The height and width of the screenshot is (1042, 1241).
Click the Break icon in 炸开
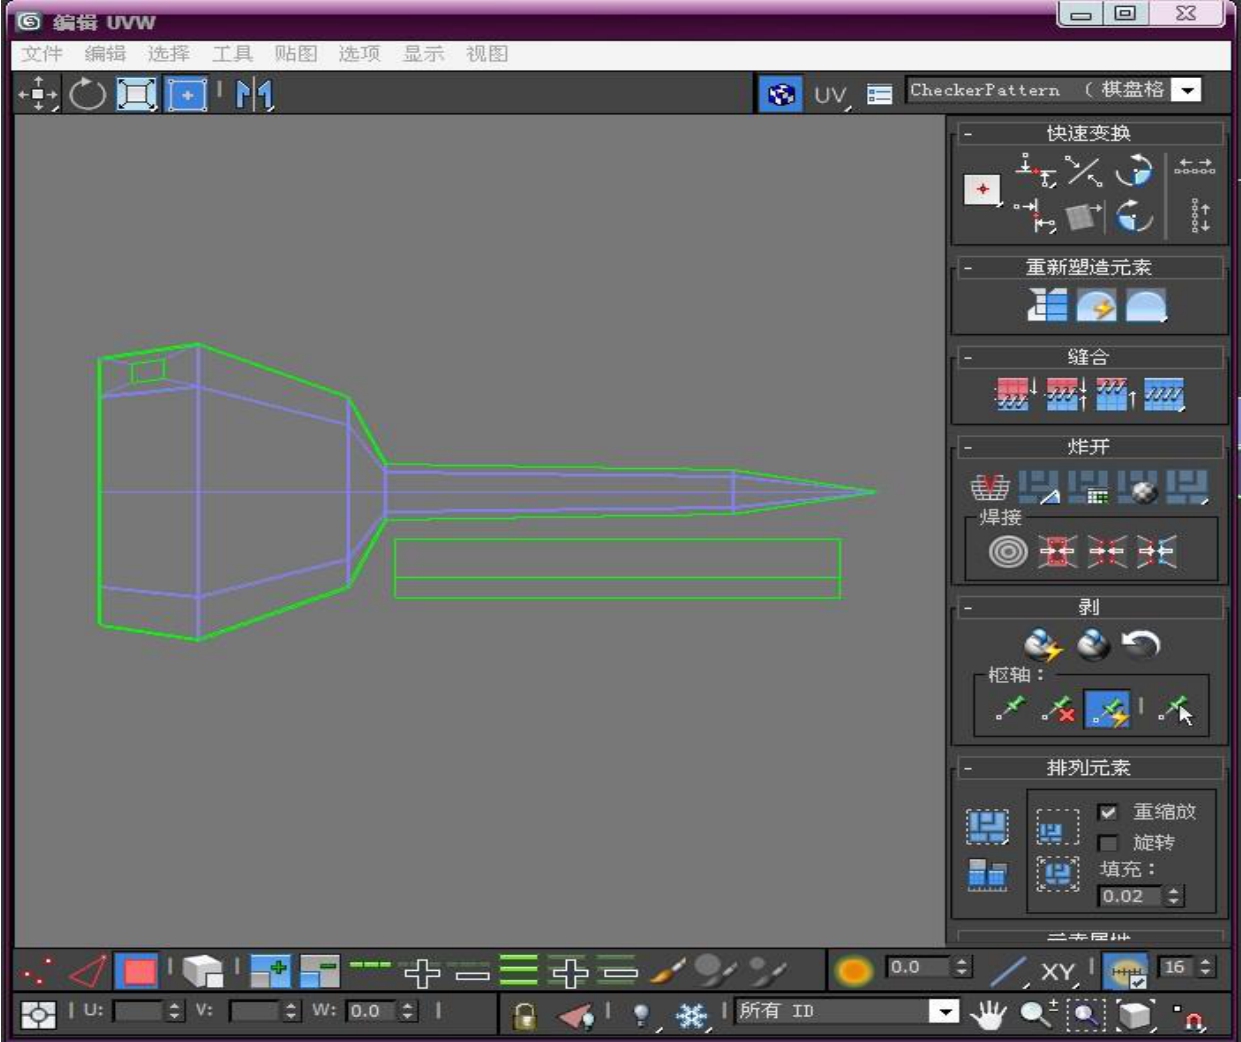point(989,487)
